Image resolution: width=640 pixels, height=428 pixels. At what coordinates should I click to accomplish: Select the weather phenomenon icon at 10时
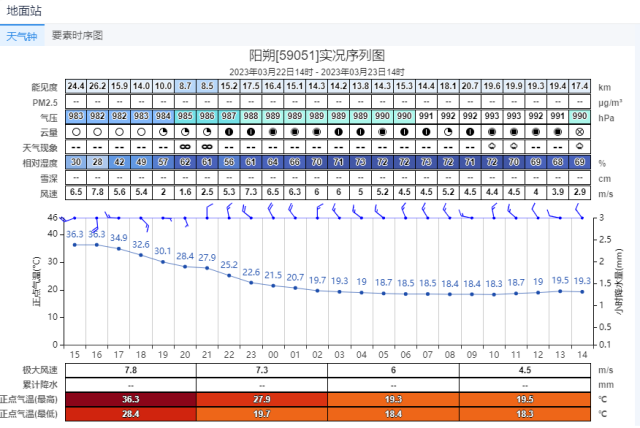(493, 147)
